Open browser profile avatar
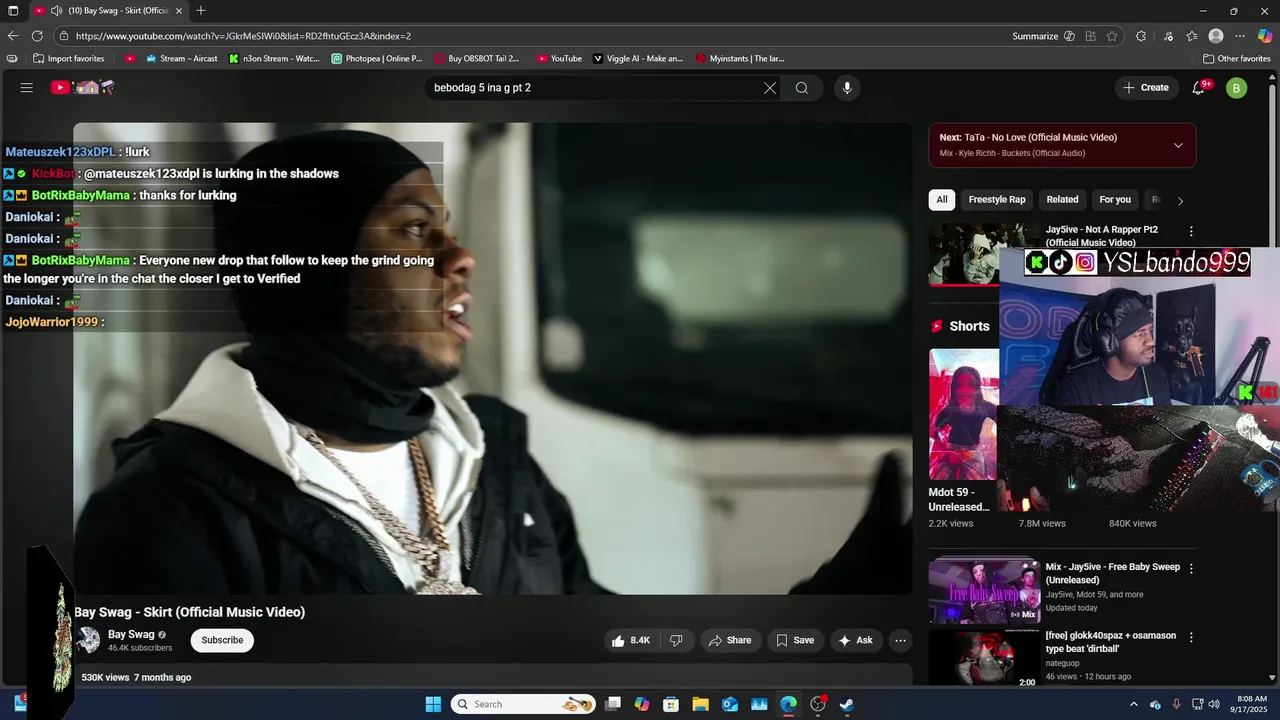The image size is (1280, 720). [1216, 36]
